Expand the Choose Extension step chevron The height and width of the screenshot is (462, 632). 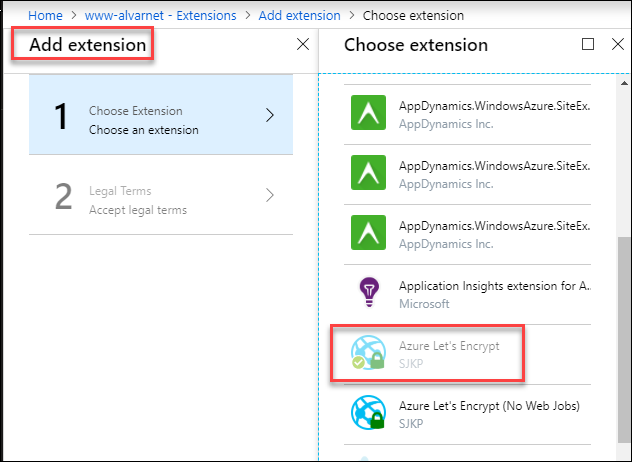(270, 115)
